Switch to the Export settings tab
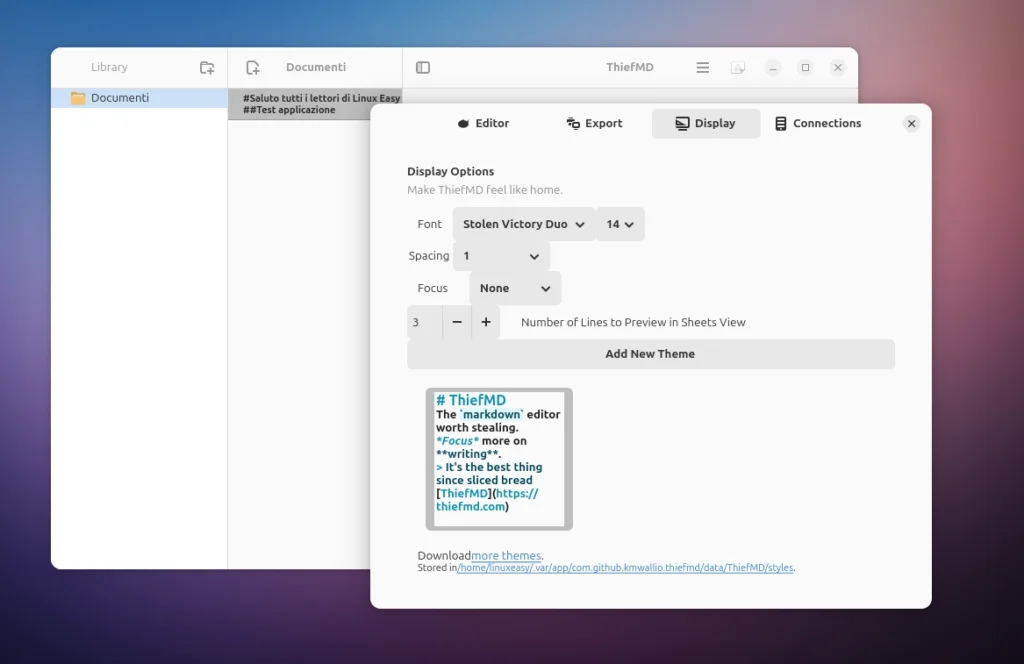This screenshot has width=1024, height=664. (594, 123)
